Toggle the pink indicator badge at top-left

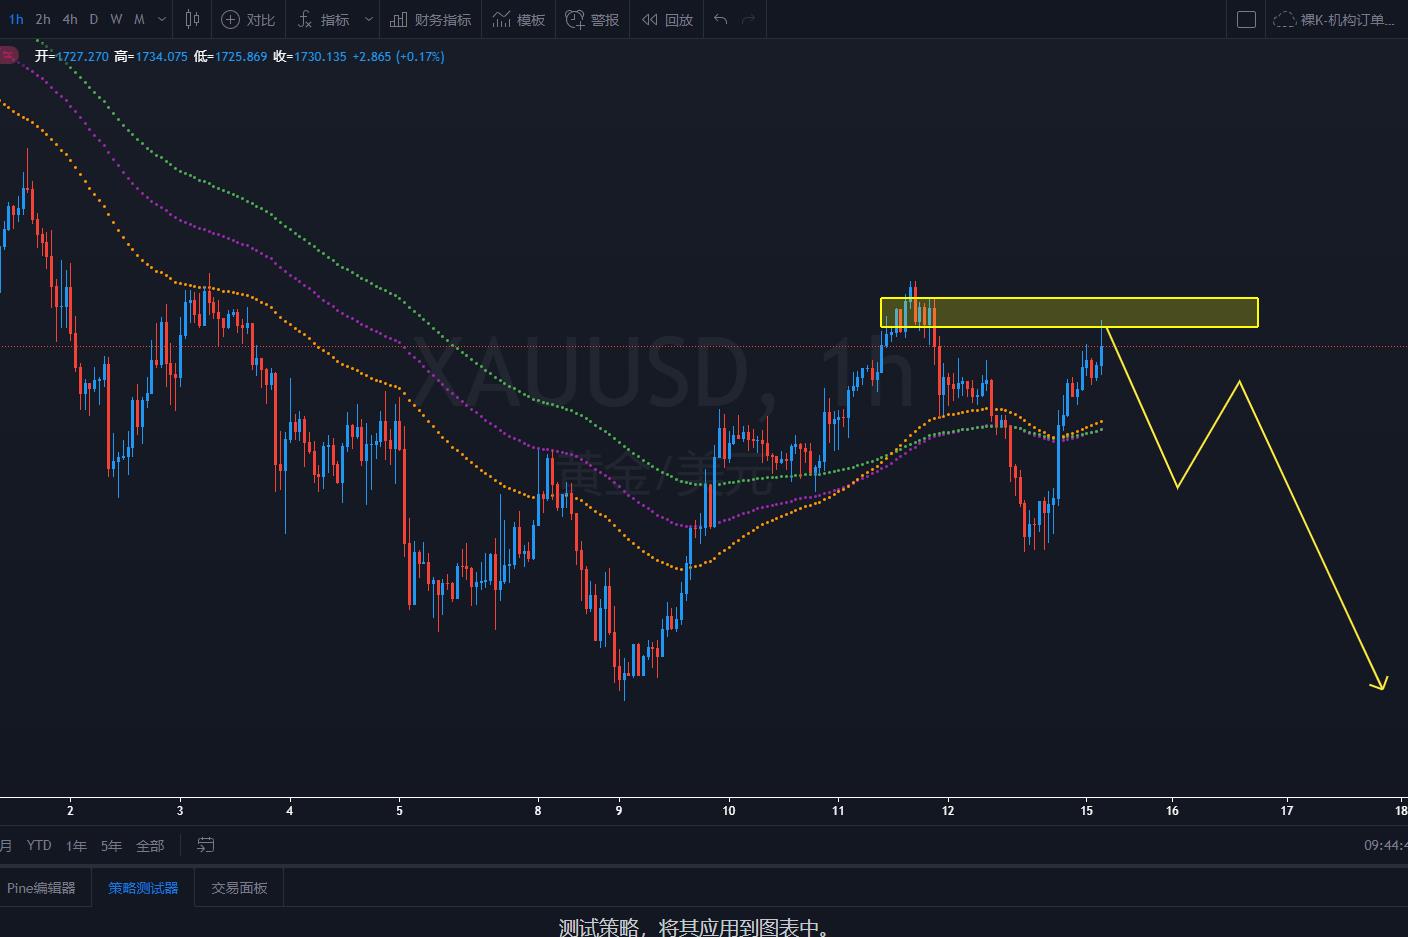pos(8,56)
